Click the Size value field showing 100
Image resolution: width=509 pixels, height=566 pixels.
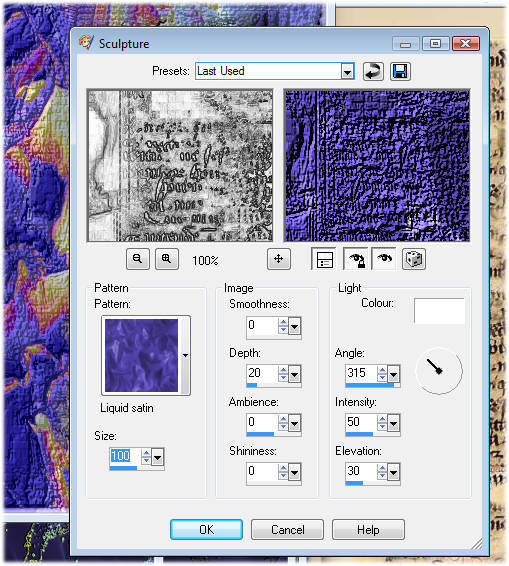[125, 456]
